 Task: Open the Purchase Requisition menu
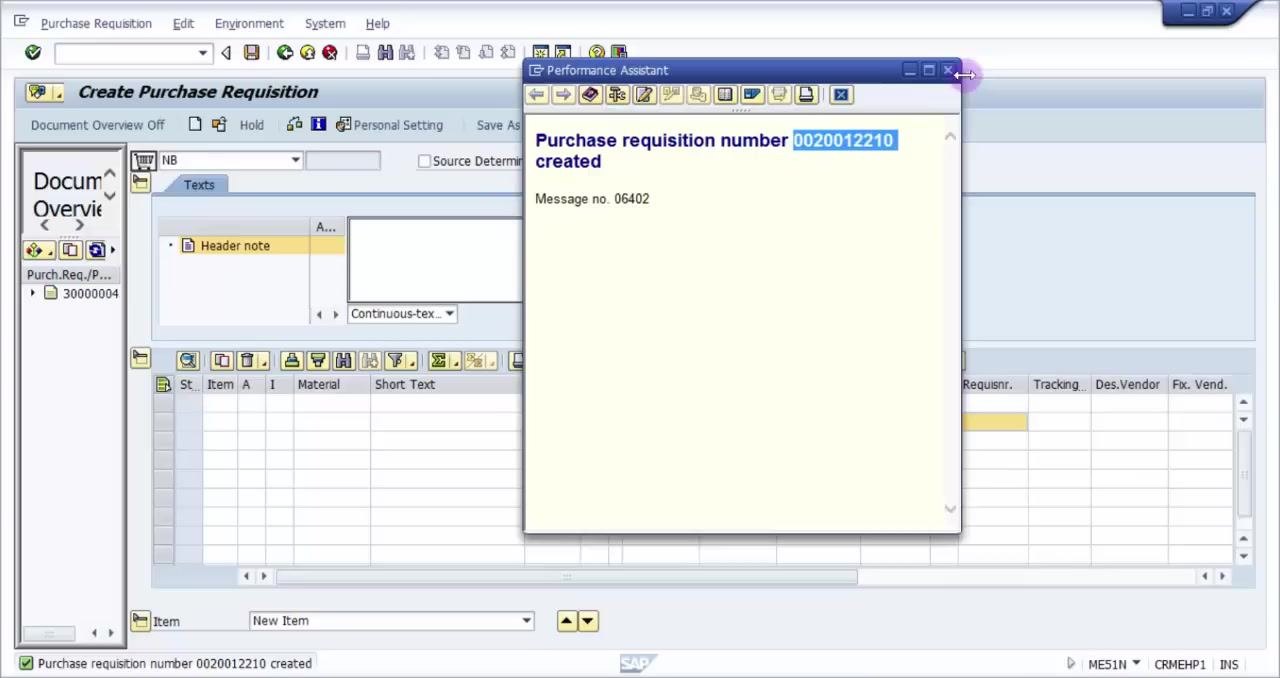pyautogui.click(x=96, y=23)
